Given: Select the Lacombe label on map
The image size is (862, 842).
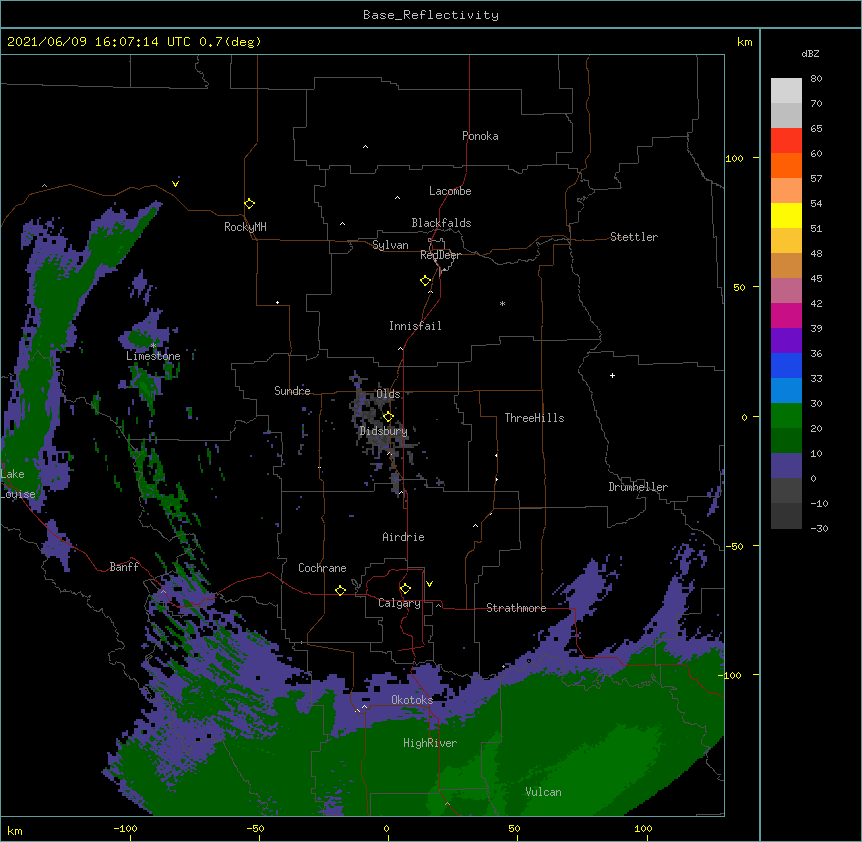Looking at the screenshot, I should (450, 191).
